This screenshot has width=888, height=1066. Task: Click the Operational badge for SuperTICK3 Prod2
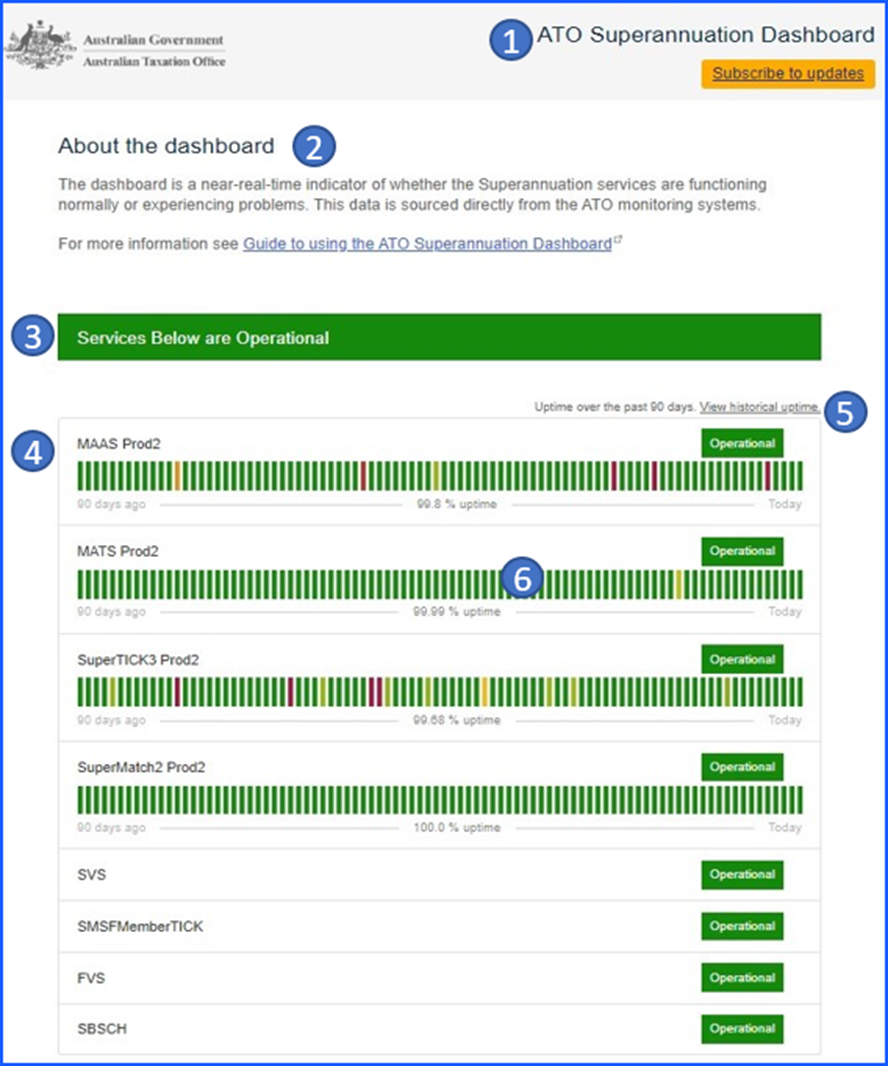click(741, 659)
